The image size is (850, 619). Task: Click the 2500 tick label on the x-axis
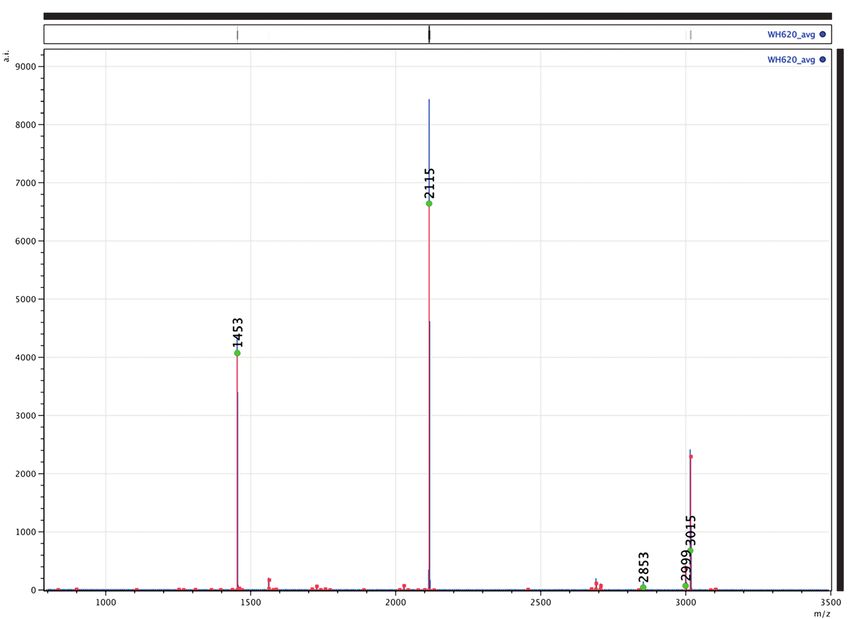540,602
